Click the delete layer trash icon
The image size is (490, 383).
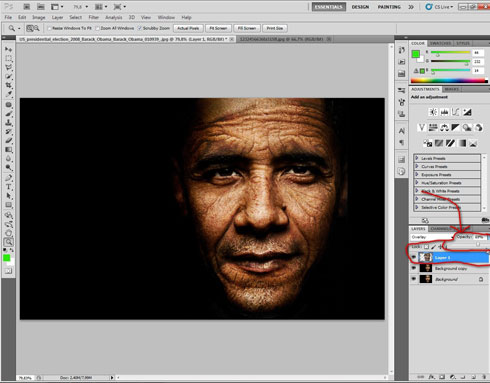point(484,377)
